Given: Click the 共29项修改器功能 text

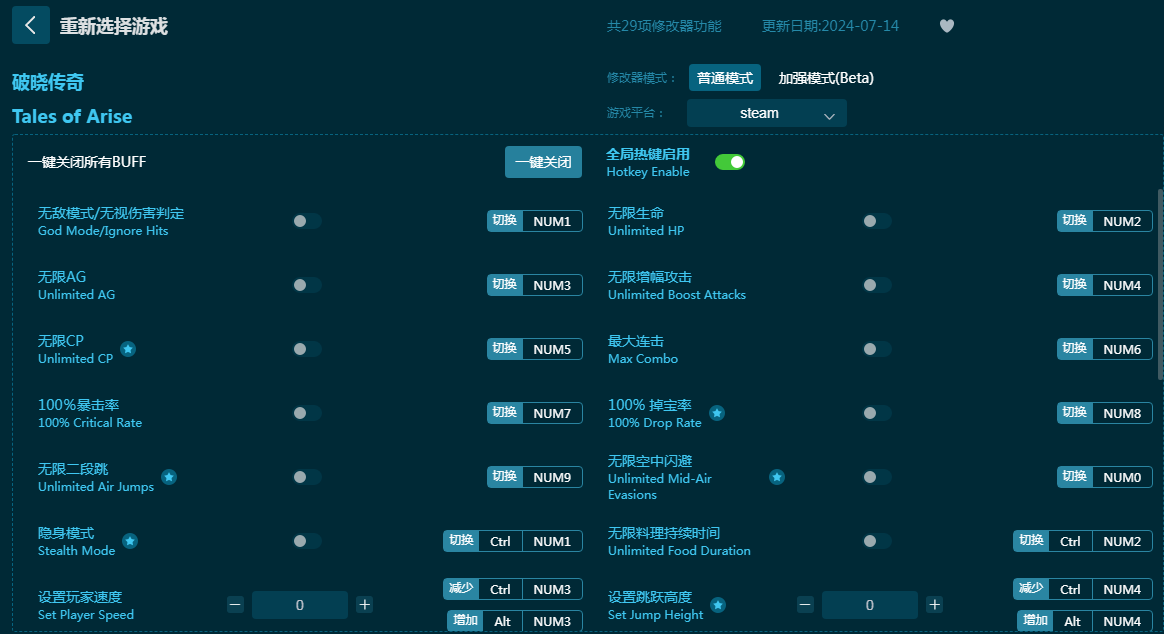Looking at the screenshot, I should tap(664, 26).
